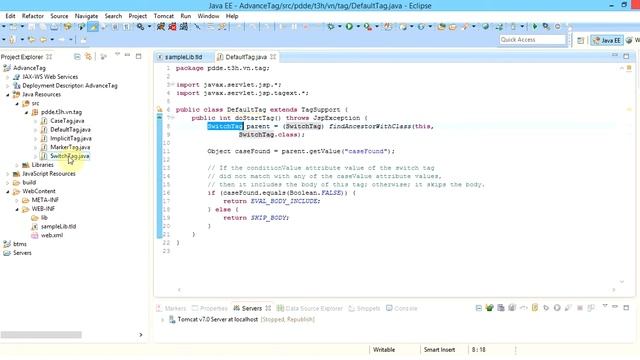Click the Project Explorer scroll right arrow
This screenshot has height=360, width=640.
[141, 335]
